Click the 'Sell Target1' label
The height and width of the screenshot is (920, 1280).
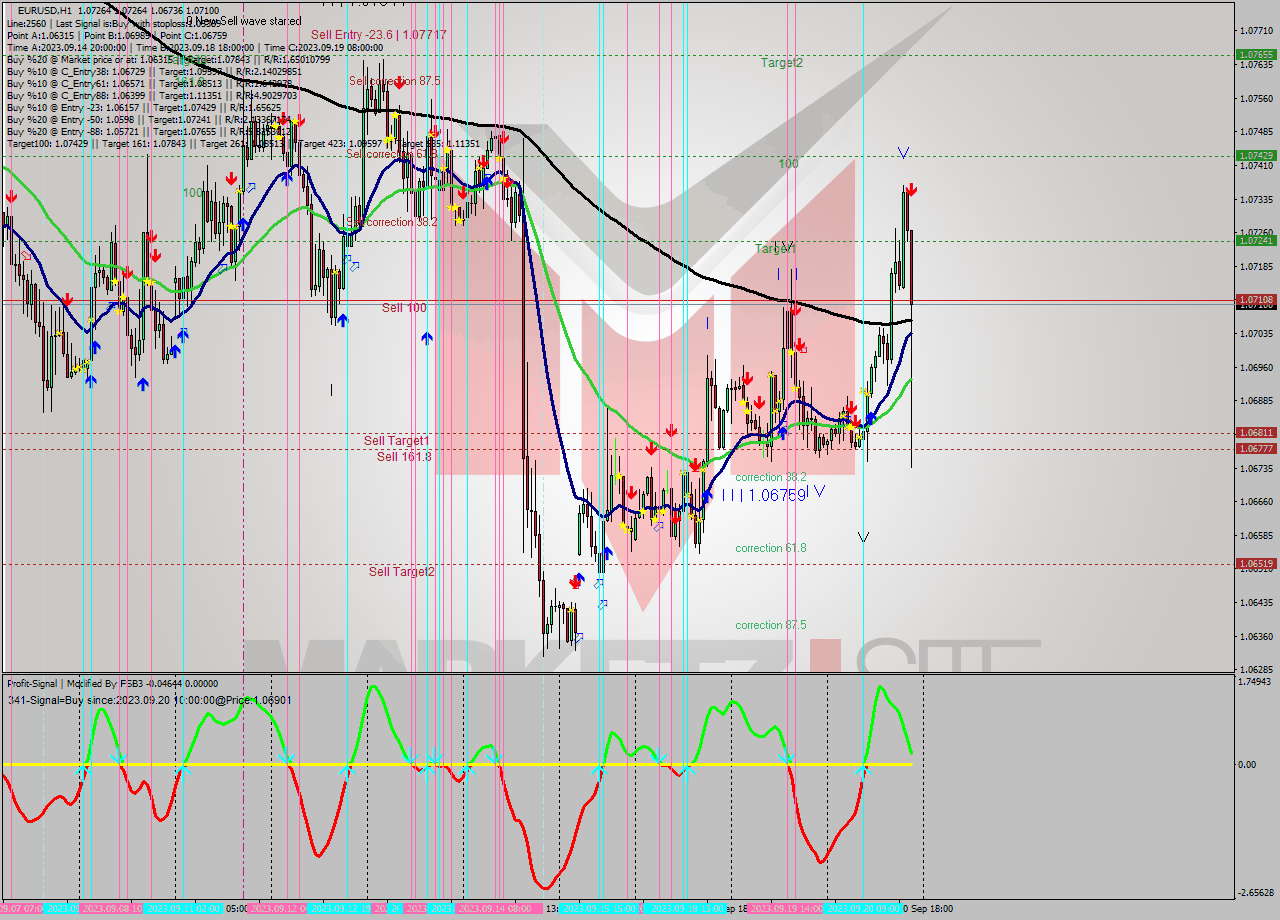coord(396,441)
